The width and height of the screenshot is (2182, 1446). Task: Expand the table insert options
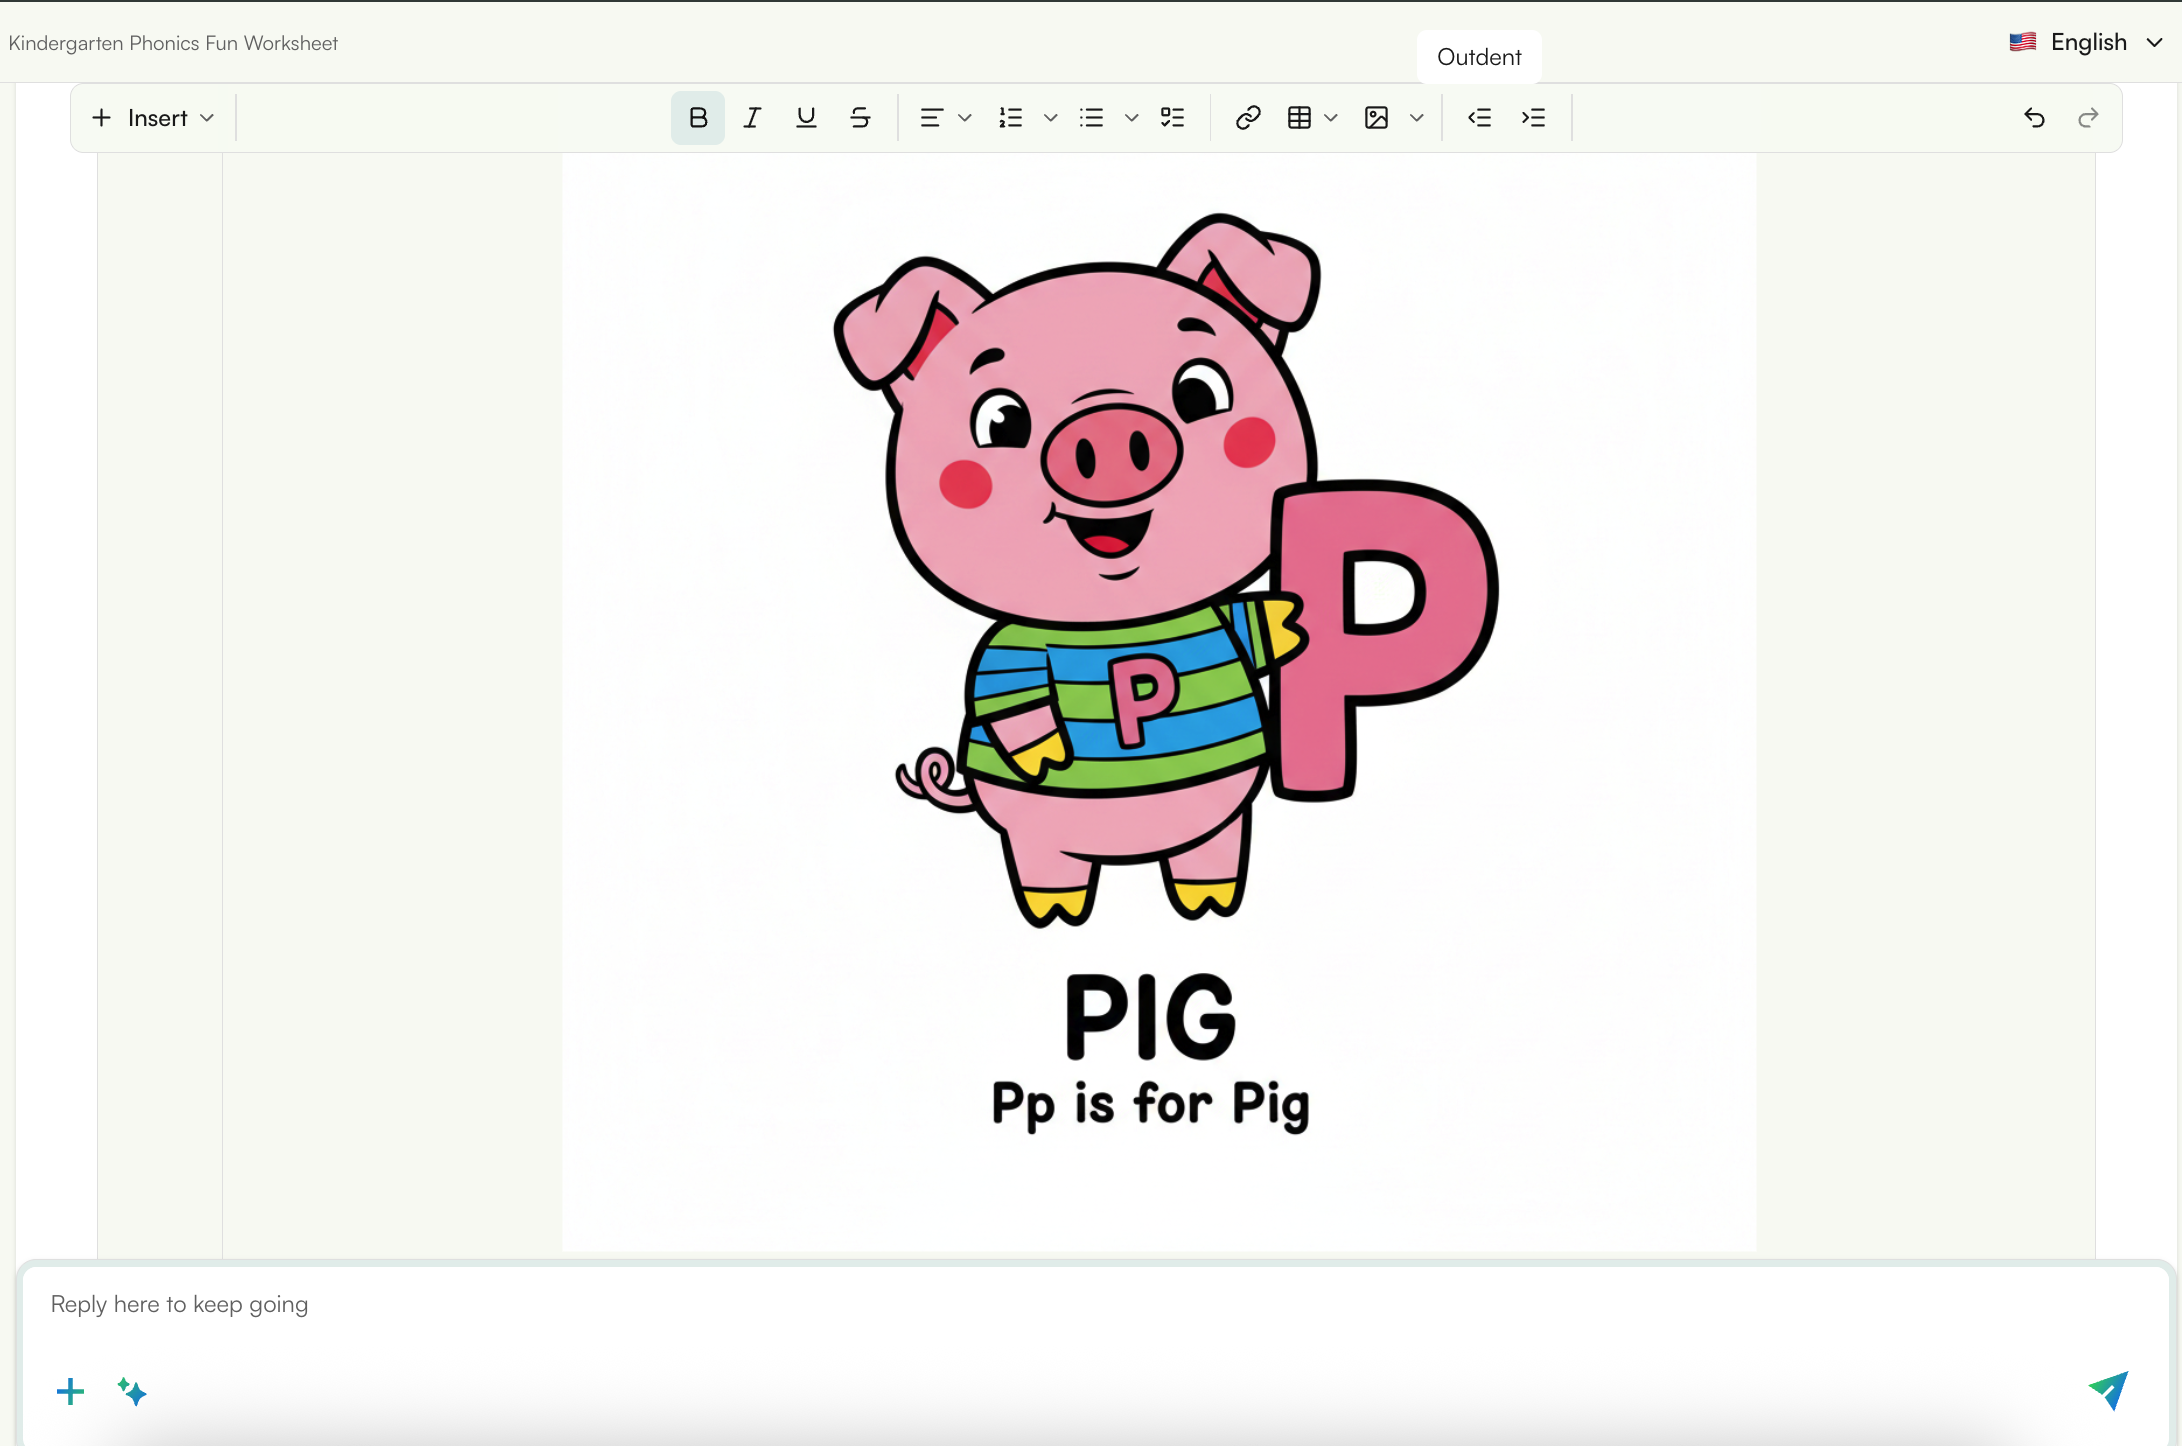(1330, 117)
